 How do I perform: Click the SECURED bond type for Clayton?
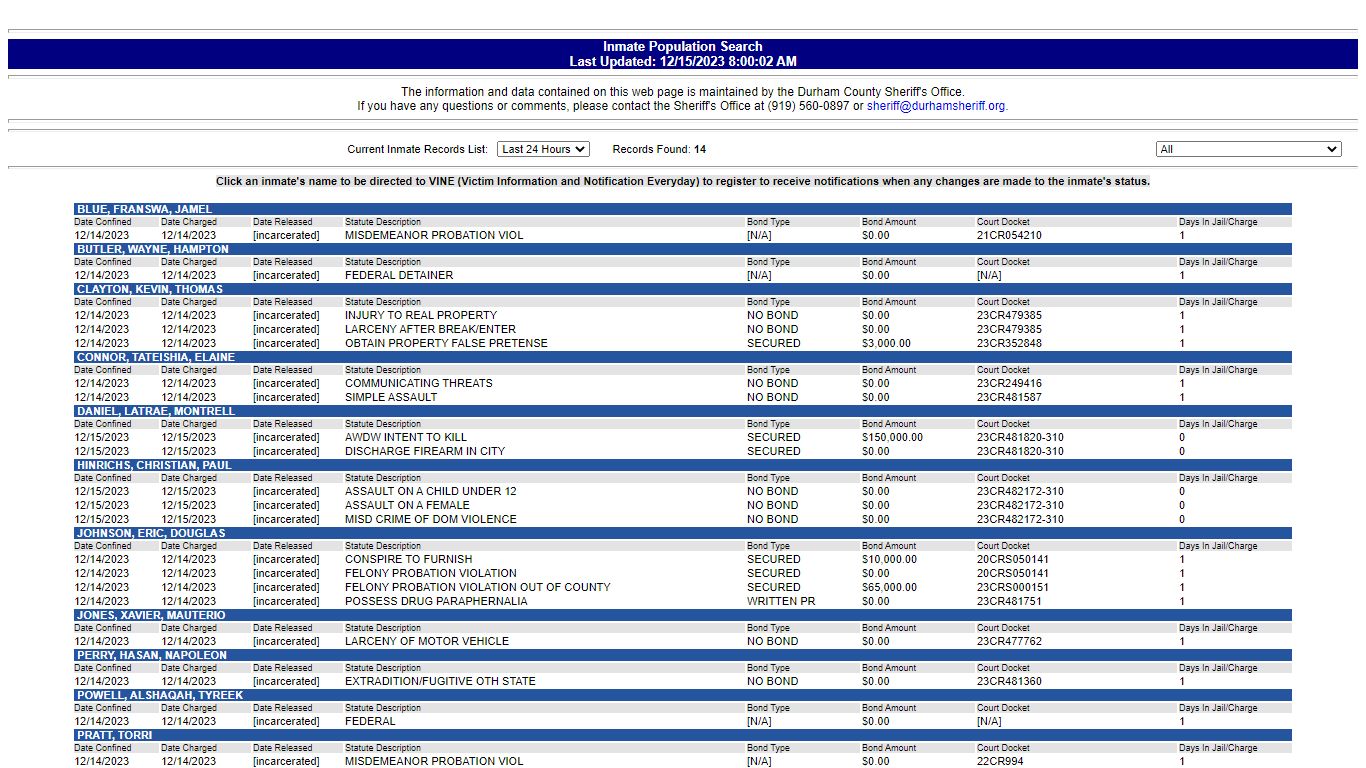(x=774, y=343)
